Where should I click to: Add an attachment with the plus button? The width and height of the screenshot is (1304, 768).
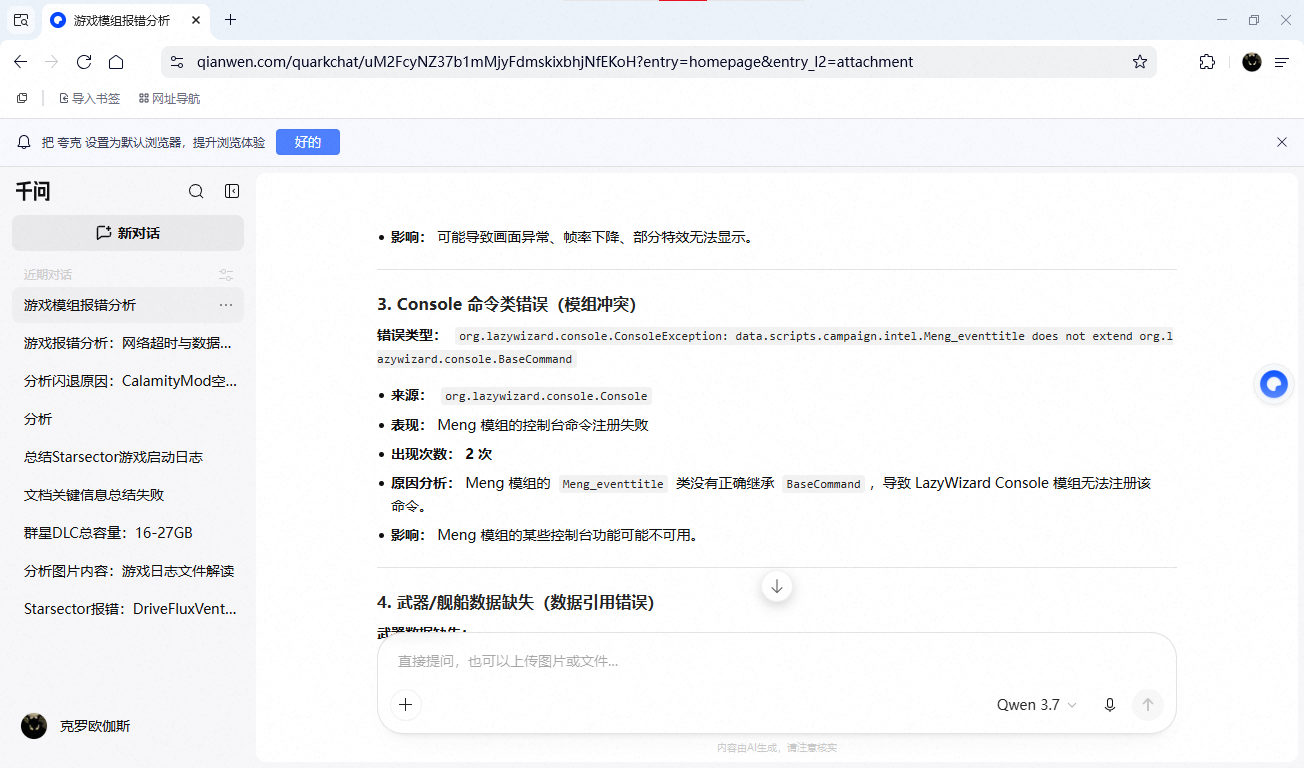coord(405,705)
